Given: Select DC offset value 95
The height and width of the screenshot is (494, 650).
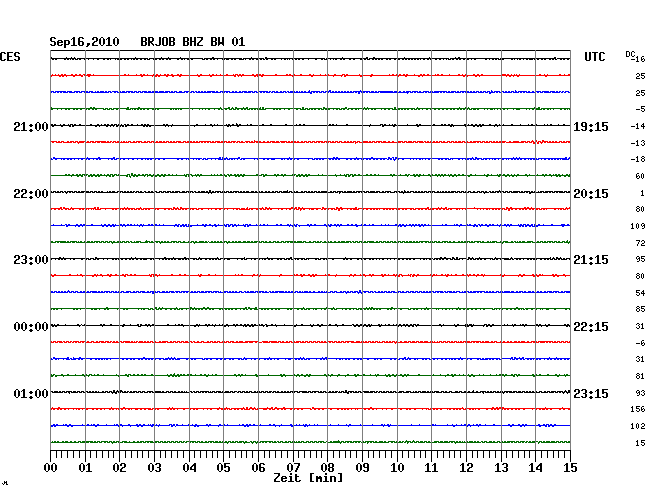Looking at the screenshot, I should coord(640,259).
